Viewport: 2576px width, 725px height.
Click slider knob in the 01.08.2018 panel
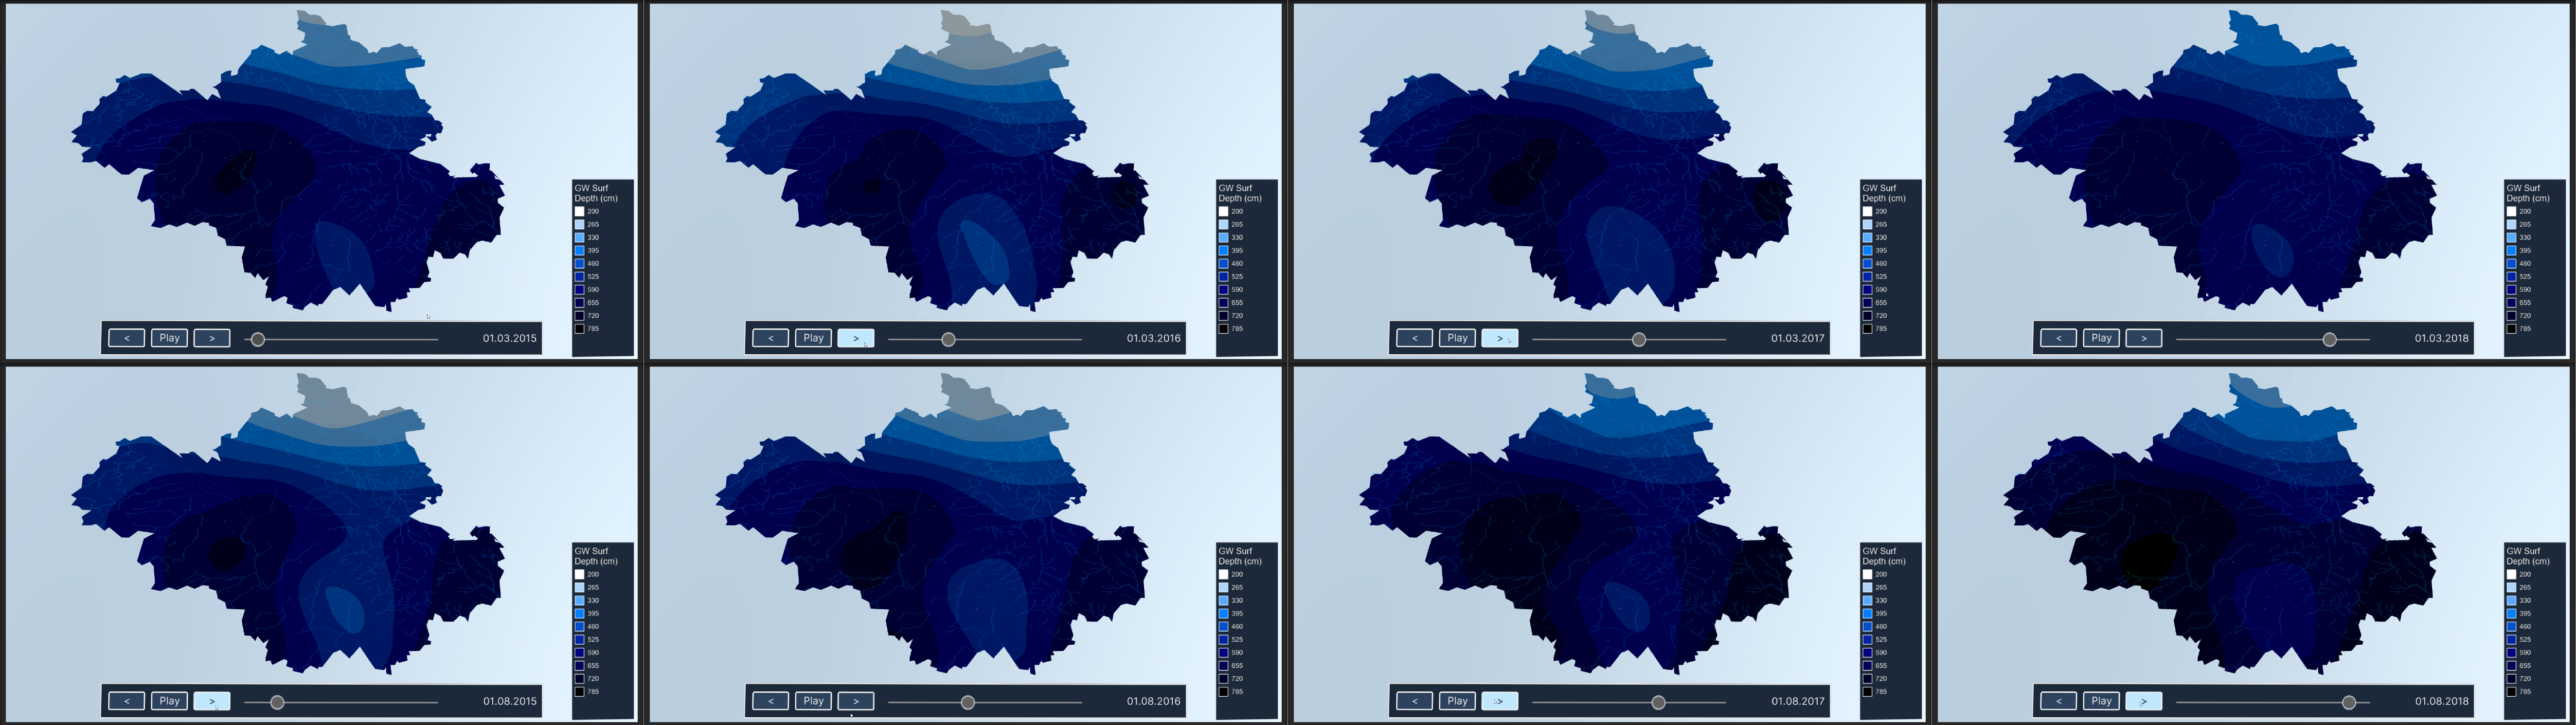point(2349,702)
